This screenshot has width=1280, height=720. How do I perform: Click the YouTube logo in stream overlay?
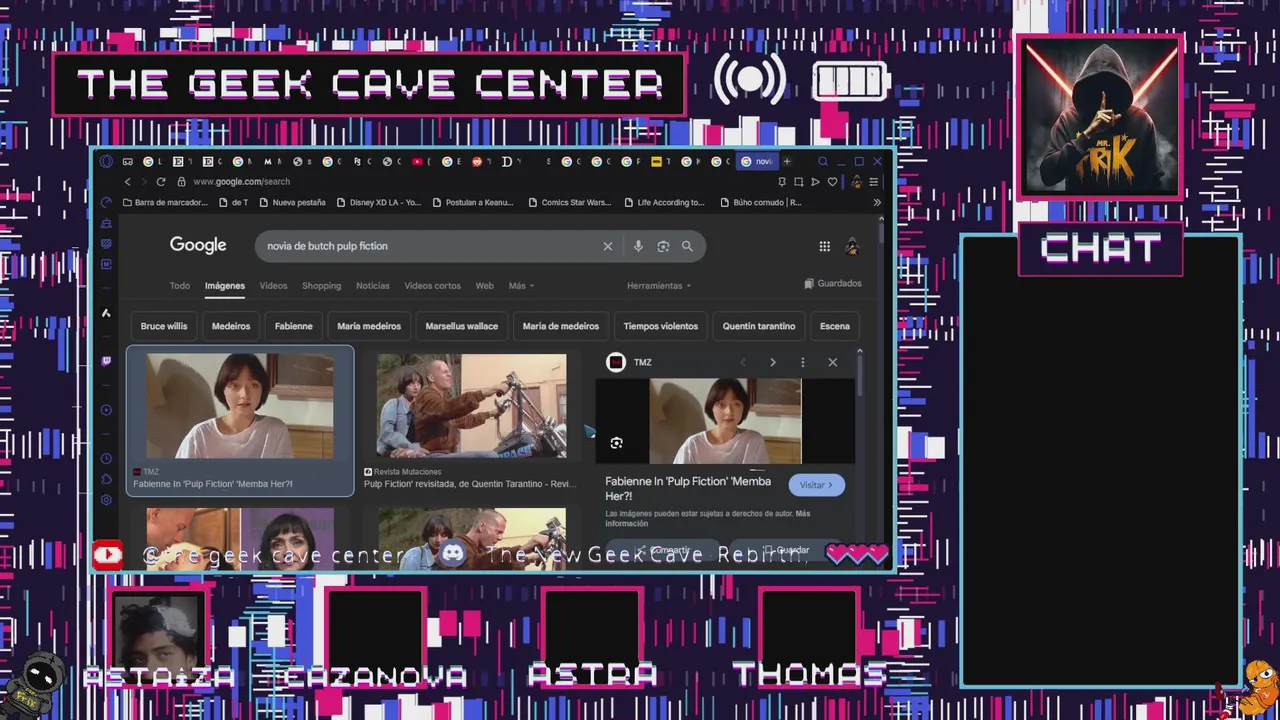pos(108,555)
